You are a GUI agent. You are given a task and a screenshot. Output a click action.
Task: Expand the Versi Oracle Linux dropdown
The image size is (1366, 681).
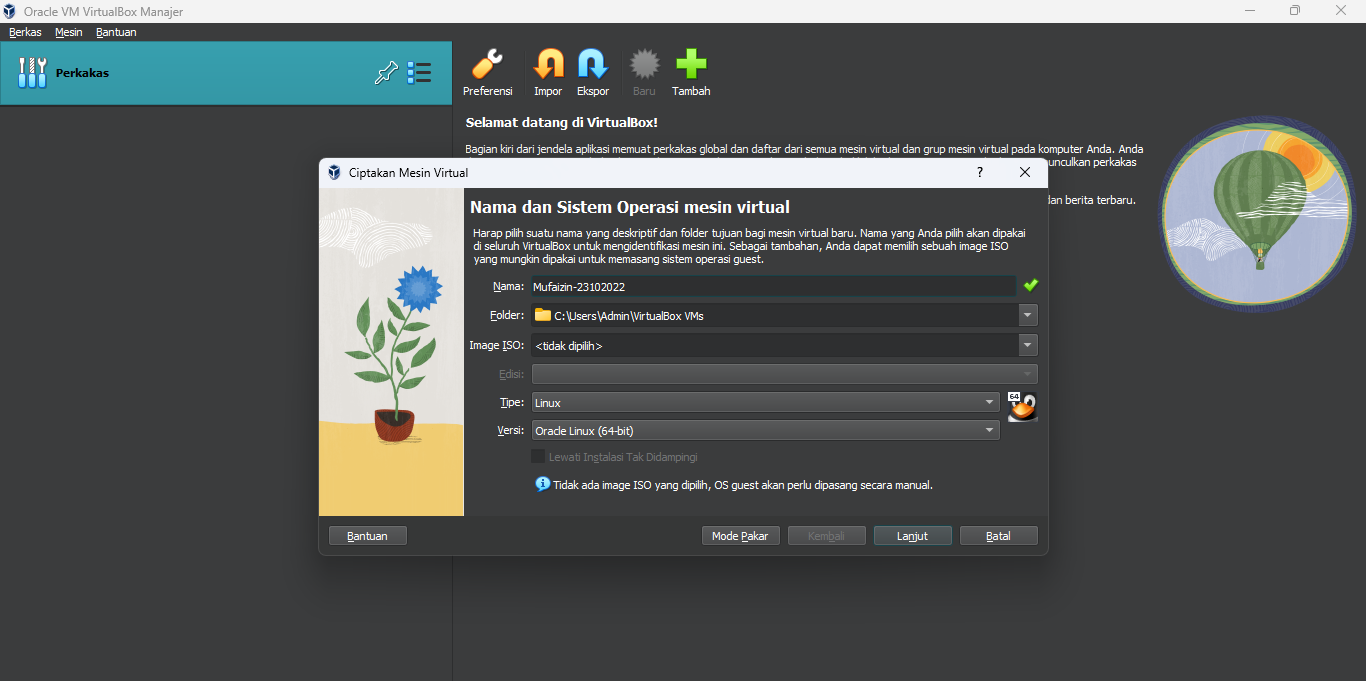coord(766,430)
